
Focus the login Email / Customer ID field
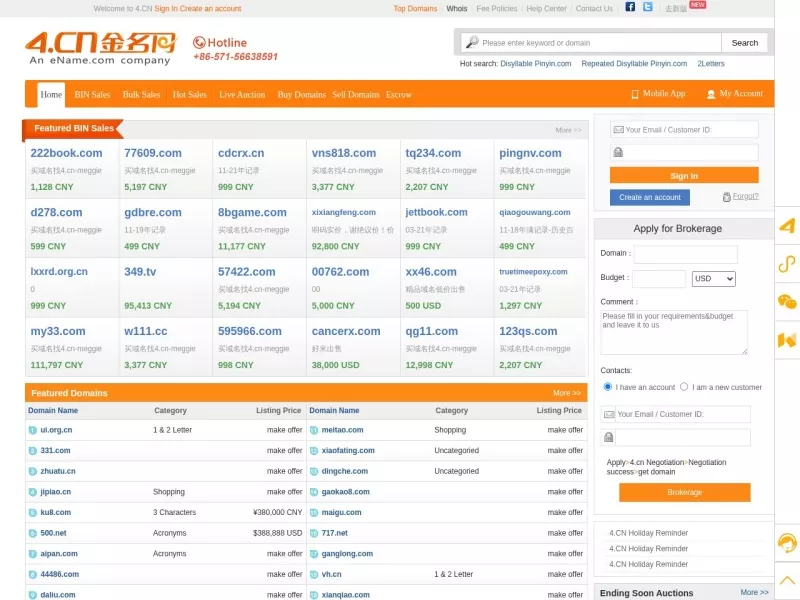pyautogui.click(x=684, y=130)
